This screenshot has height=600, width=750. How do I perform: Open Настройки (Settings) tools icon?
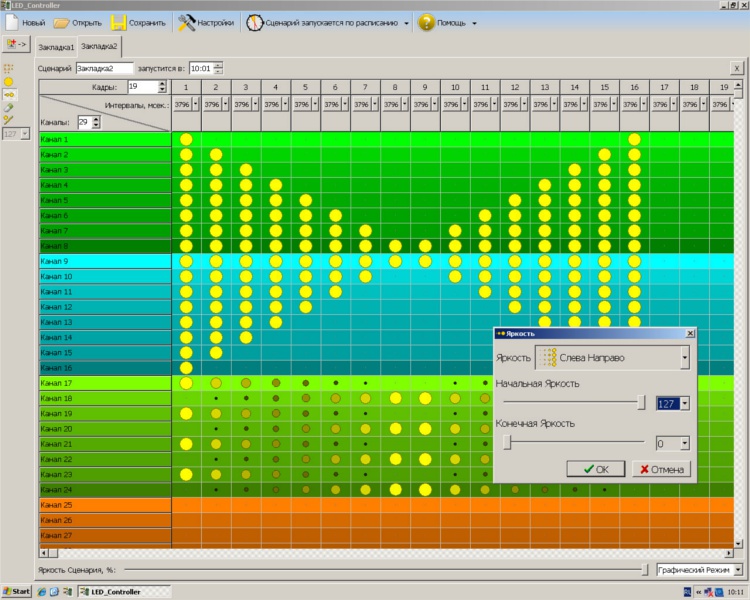click(x=187, y=22)
